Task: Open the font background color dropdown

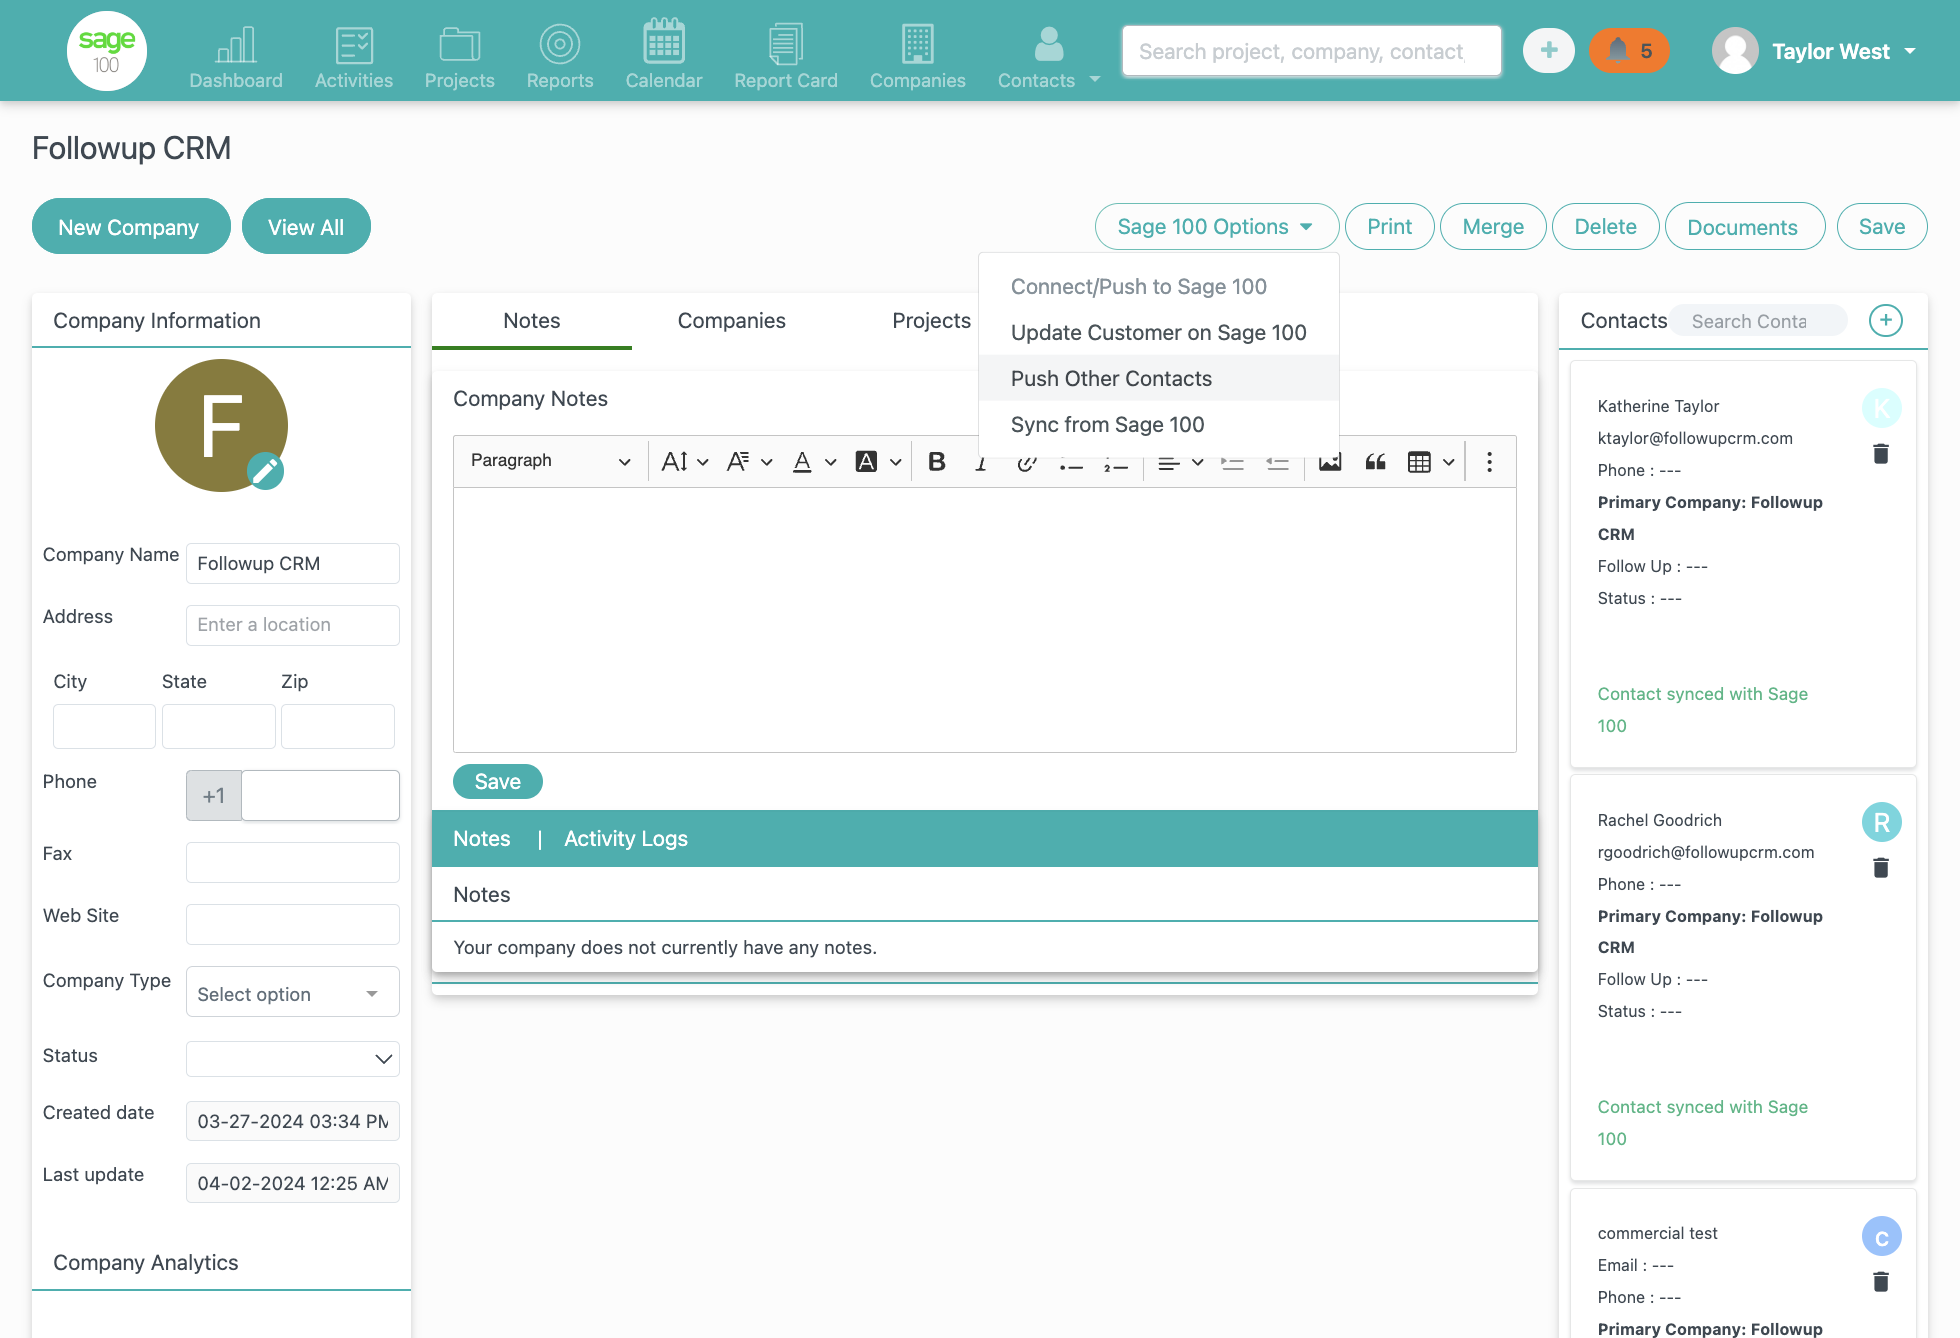Action: pyautogui.click(x=879, y=461)
